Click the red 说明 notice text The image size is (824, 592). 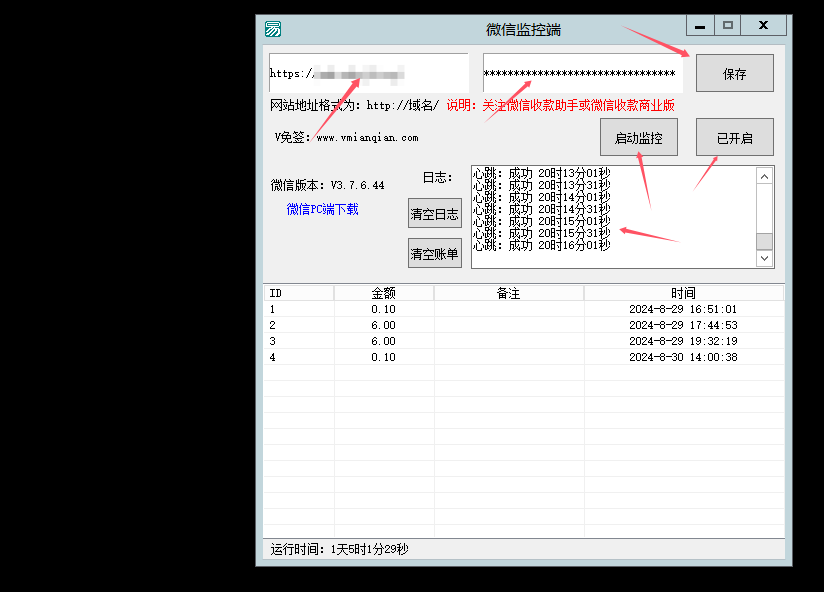point(560,105)
